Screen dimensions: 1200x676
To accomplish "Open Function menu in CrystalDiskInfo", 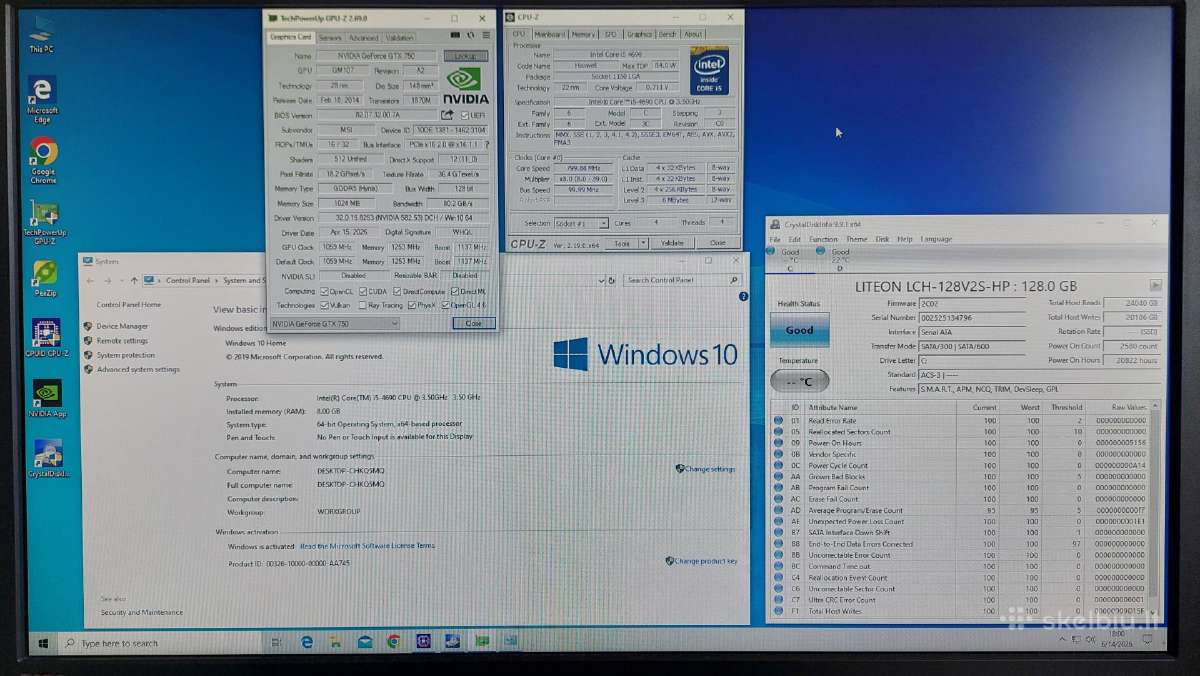I will (x=823, y=239).
